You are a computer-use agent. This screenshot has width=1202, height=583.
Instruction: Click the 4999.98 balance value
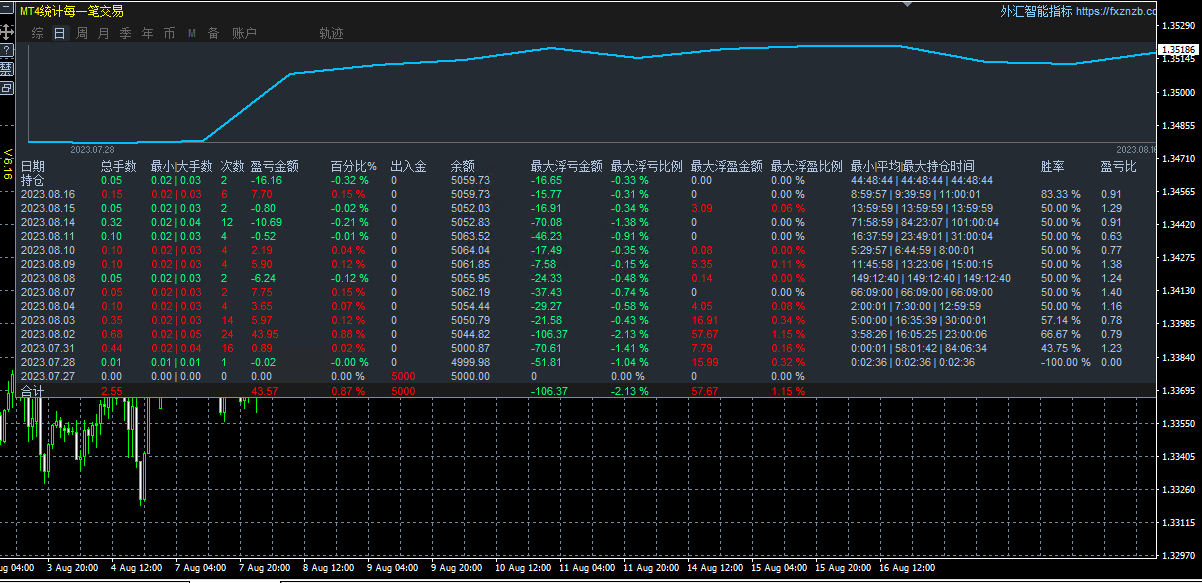click(x=470, y=362)
